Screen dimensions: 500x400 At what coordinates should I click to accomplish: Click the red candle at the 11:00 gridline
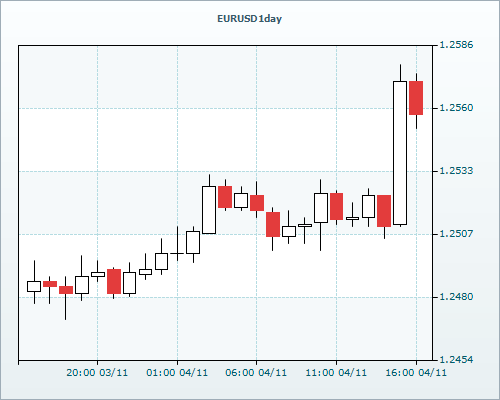coord(336,206)
